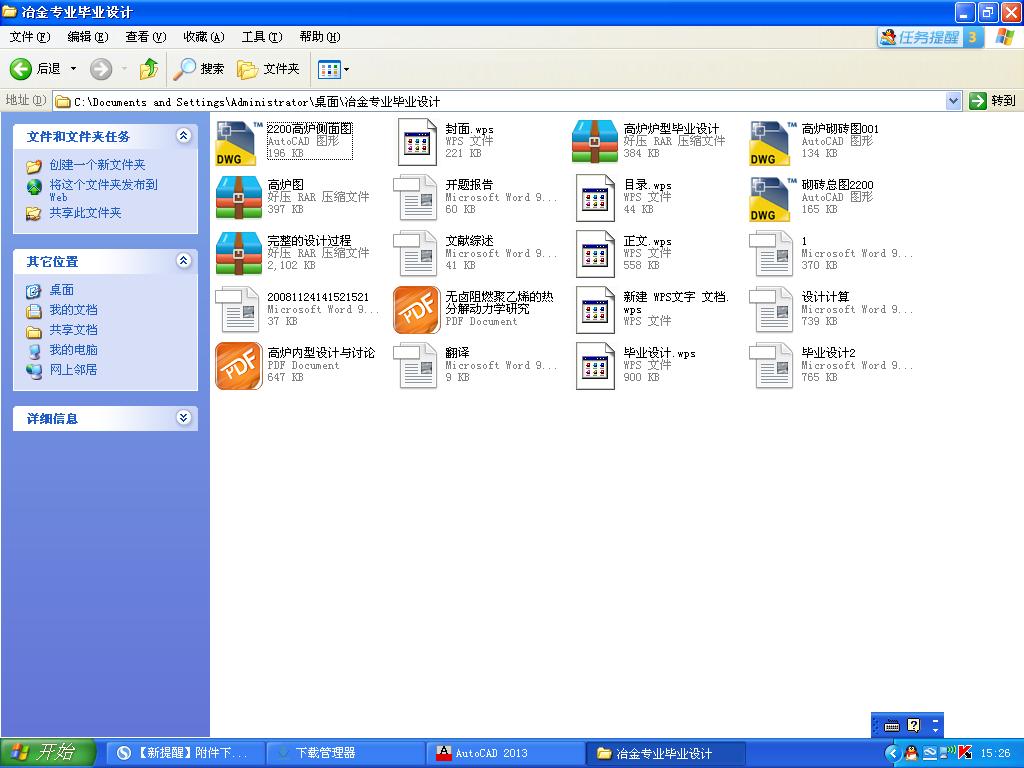
Task: Click into the address bar path field
Action: [500, 101]
